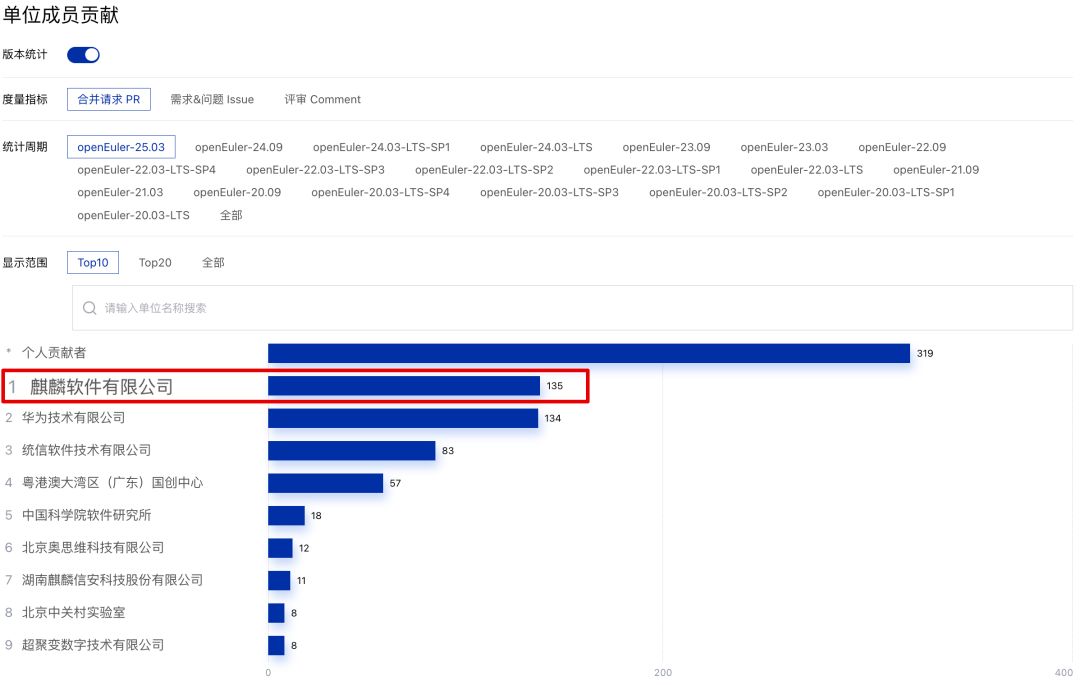Select openEuler-20.09 period

(237, 192)
